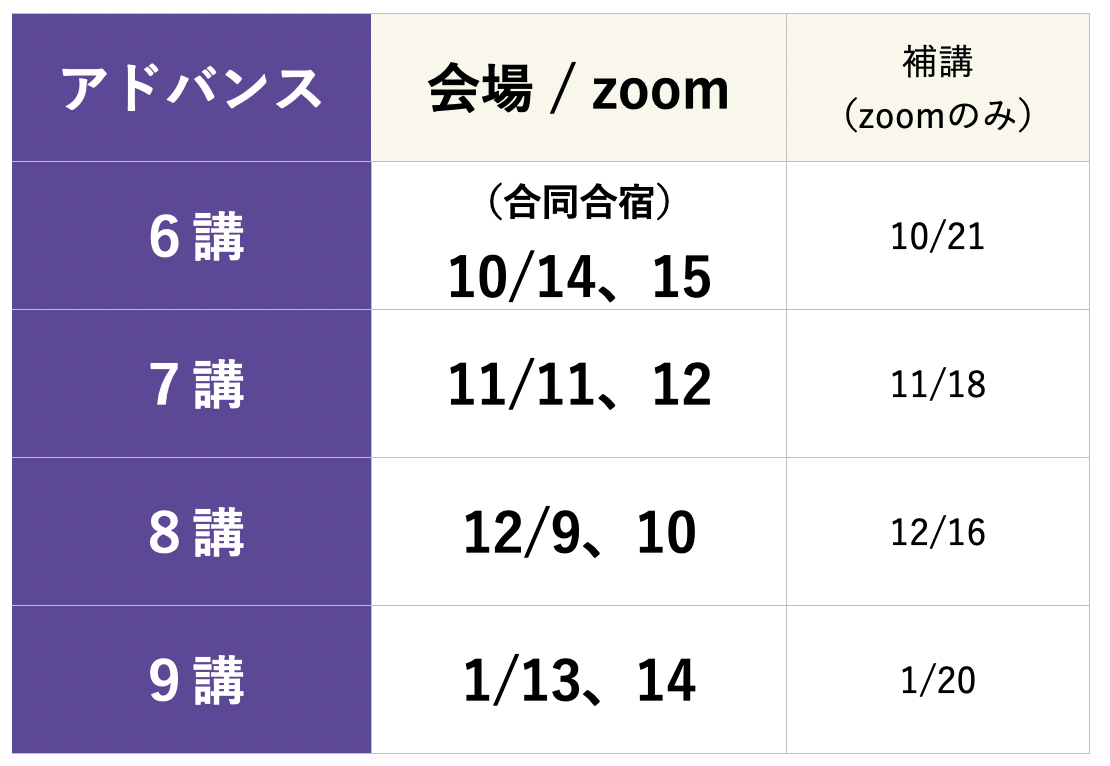This screenshot has height=766, width=1110.
Task: Click the 12/16 makeup date
Action: (x=937, y=532)
